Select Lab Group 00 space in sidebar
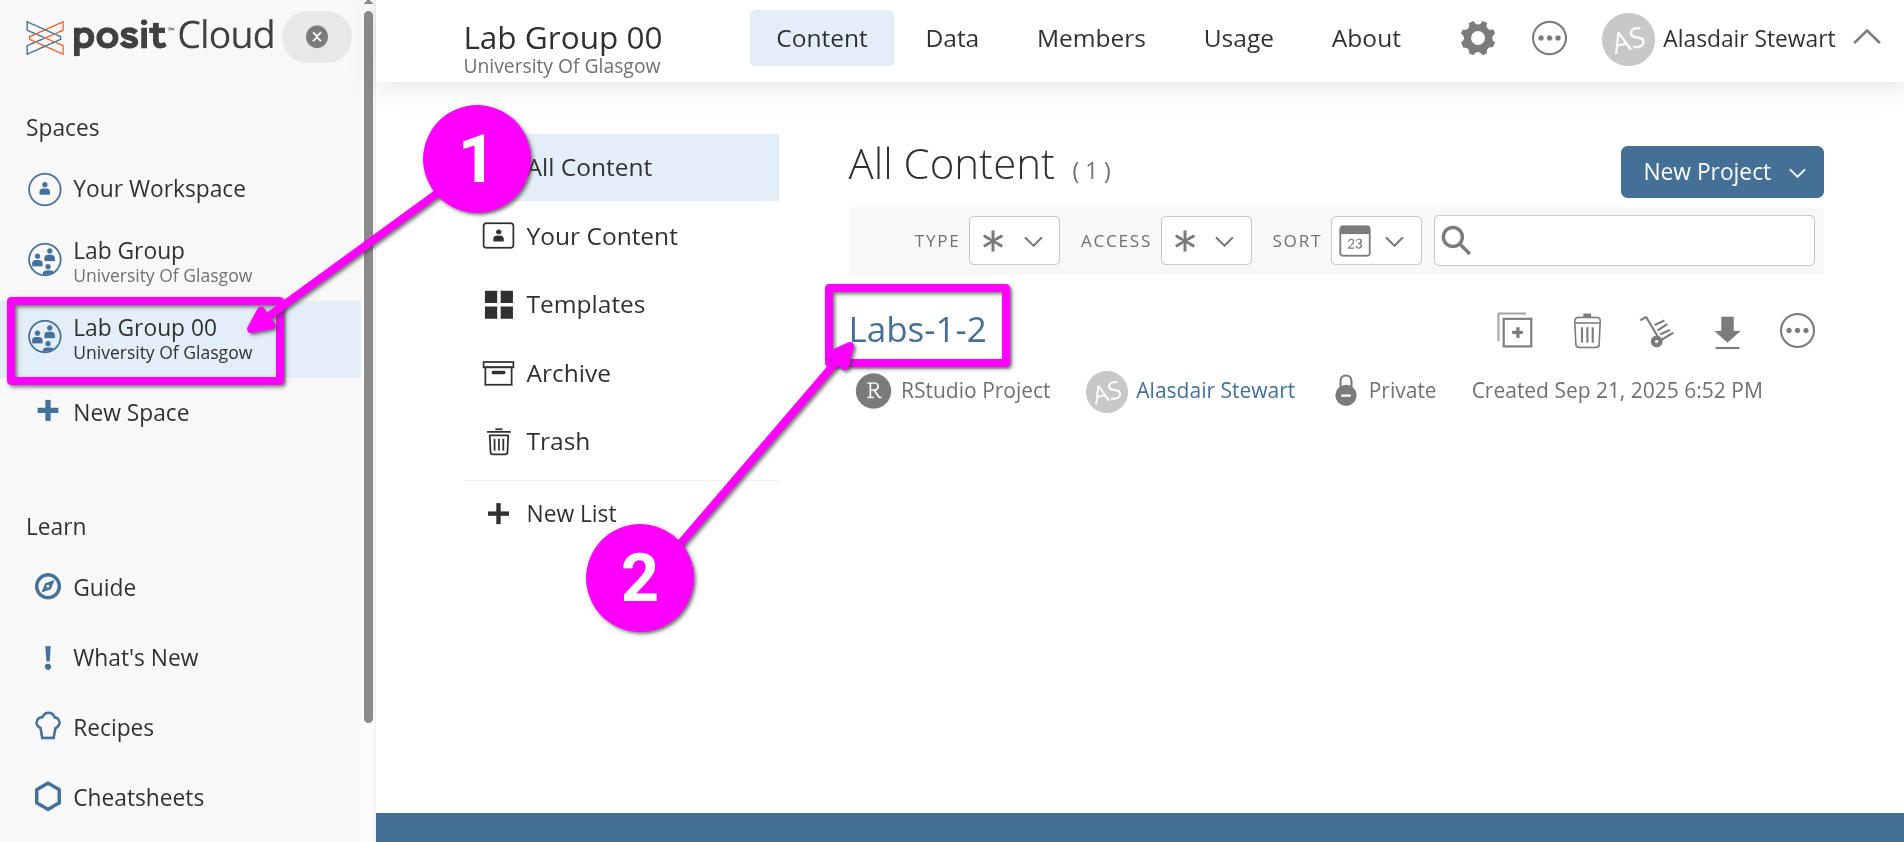The height and width of the screenshot is (842, 1904). 145,339
